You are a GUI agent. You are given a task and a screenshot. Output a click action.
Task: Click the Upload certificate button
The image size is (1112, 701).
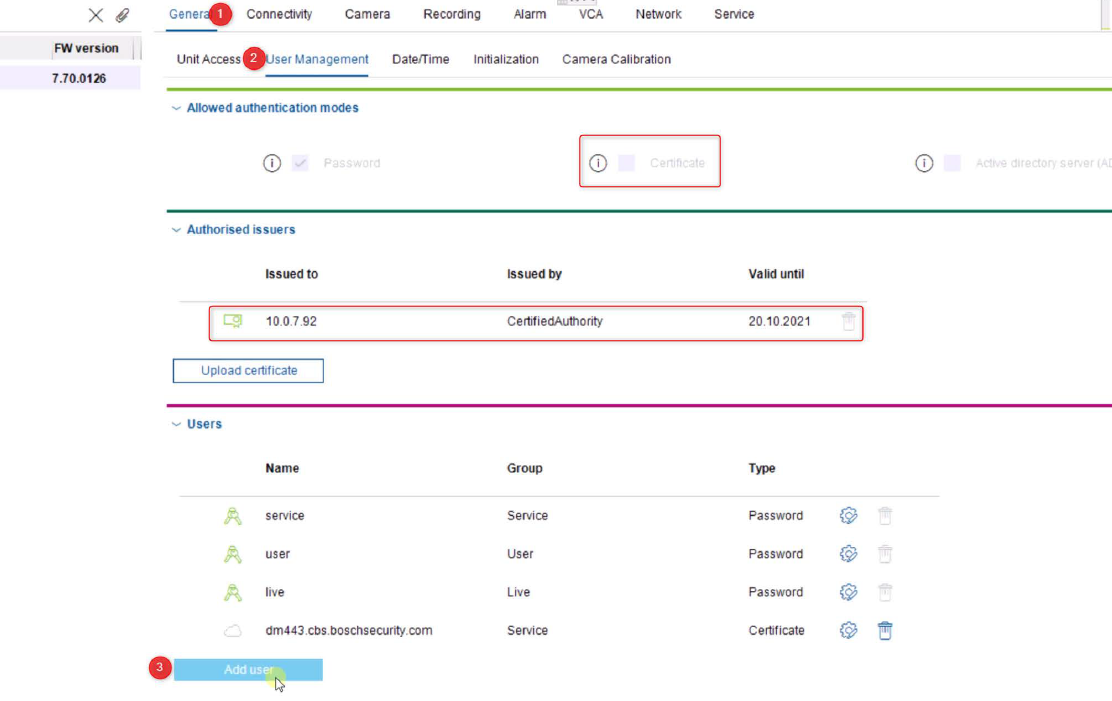[x=248, y=371]
